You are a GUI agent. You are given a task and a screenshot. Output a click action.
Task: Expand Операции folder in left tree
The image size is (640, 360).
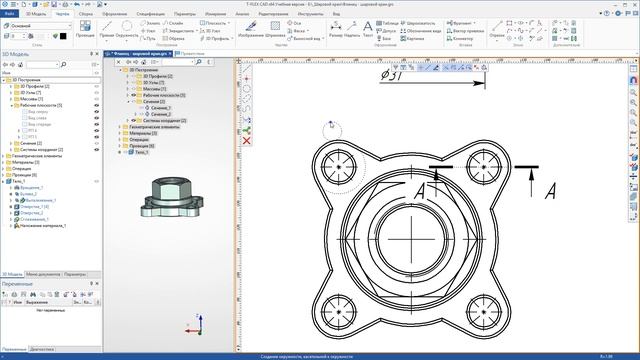pos(3,169)
